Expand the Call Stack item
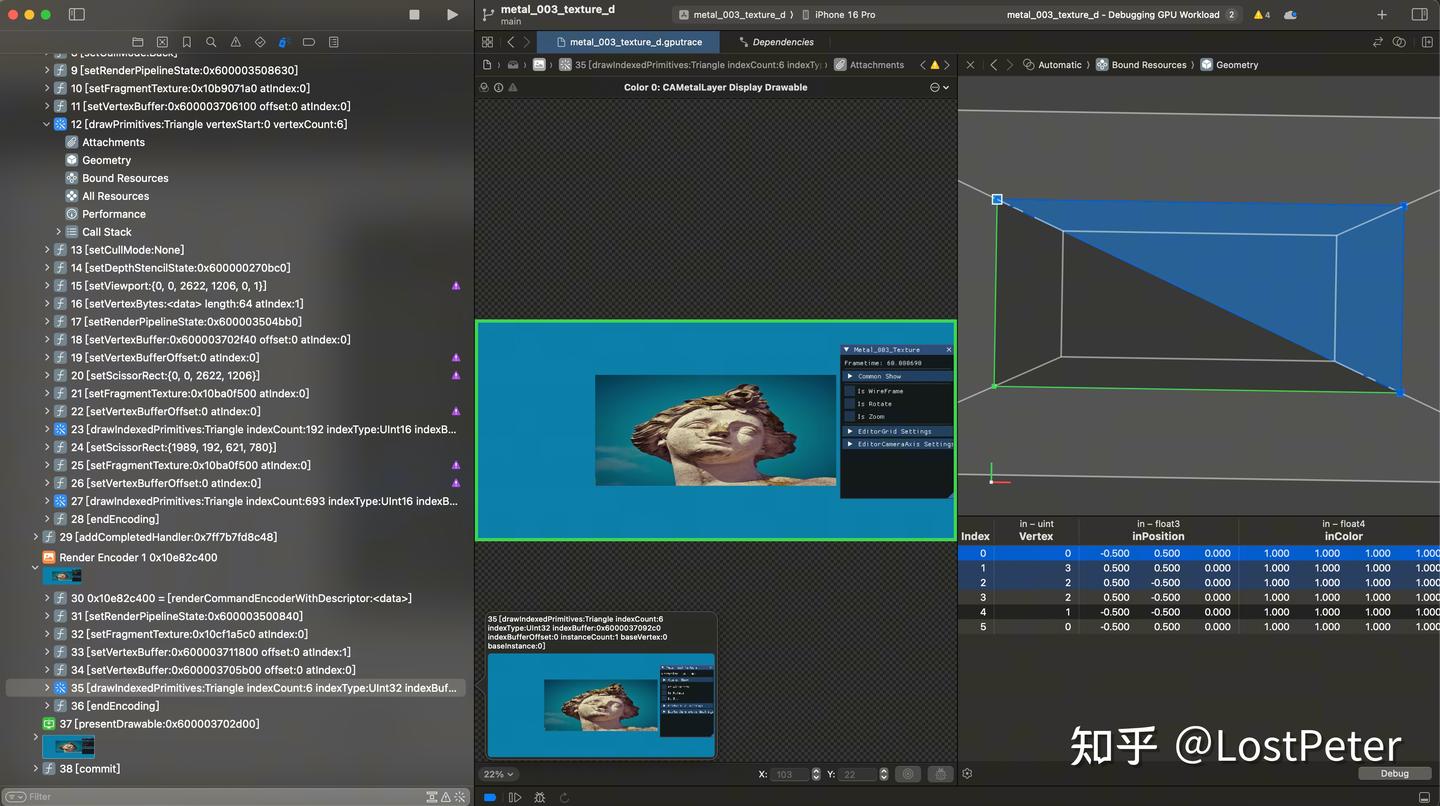Image resolution: width=1440 pixels, height=806 pixels. click(x=59, y=232)
